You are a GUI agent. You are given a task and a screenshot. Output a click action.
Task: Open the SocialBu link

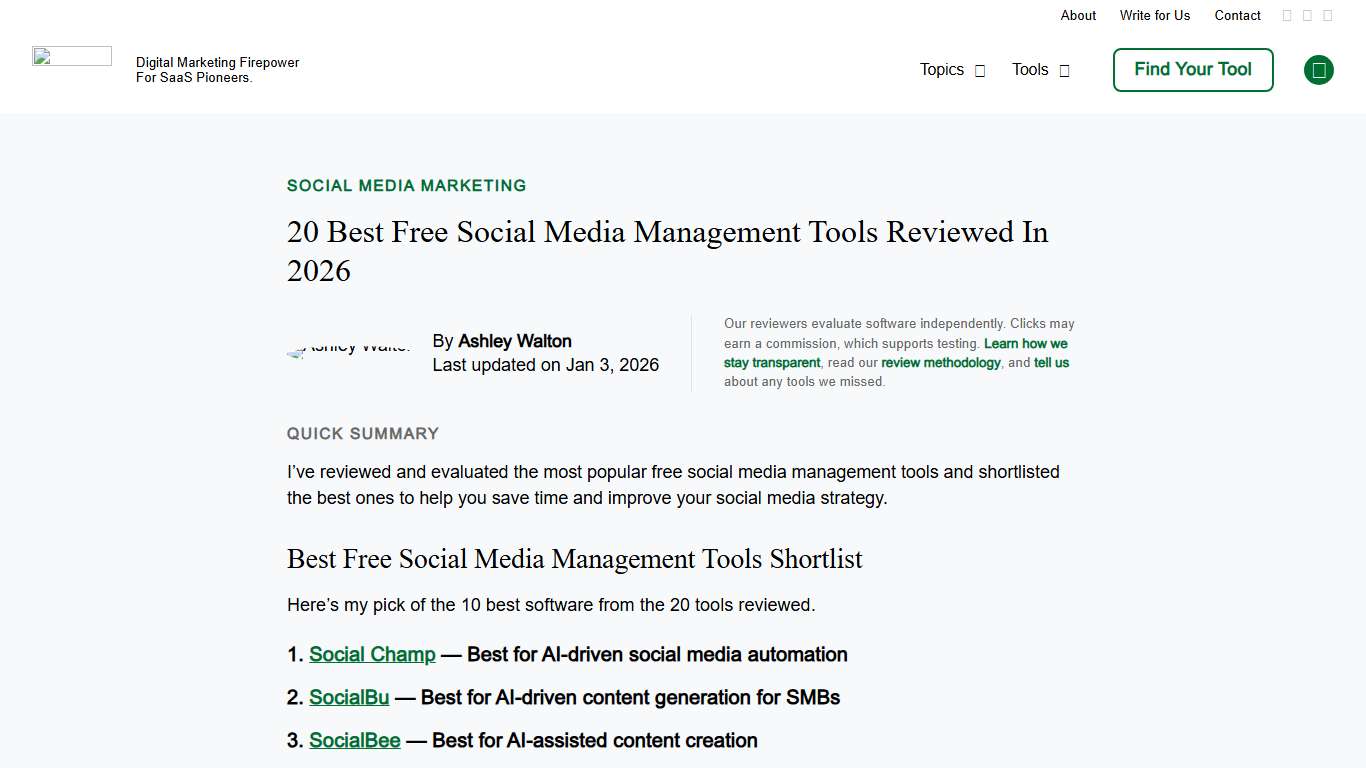click(x=349, y=697)
